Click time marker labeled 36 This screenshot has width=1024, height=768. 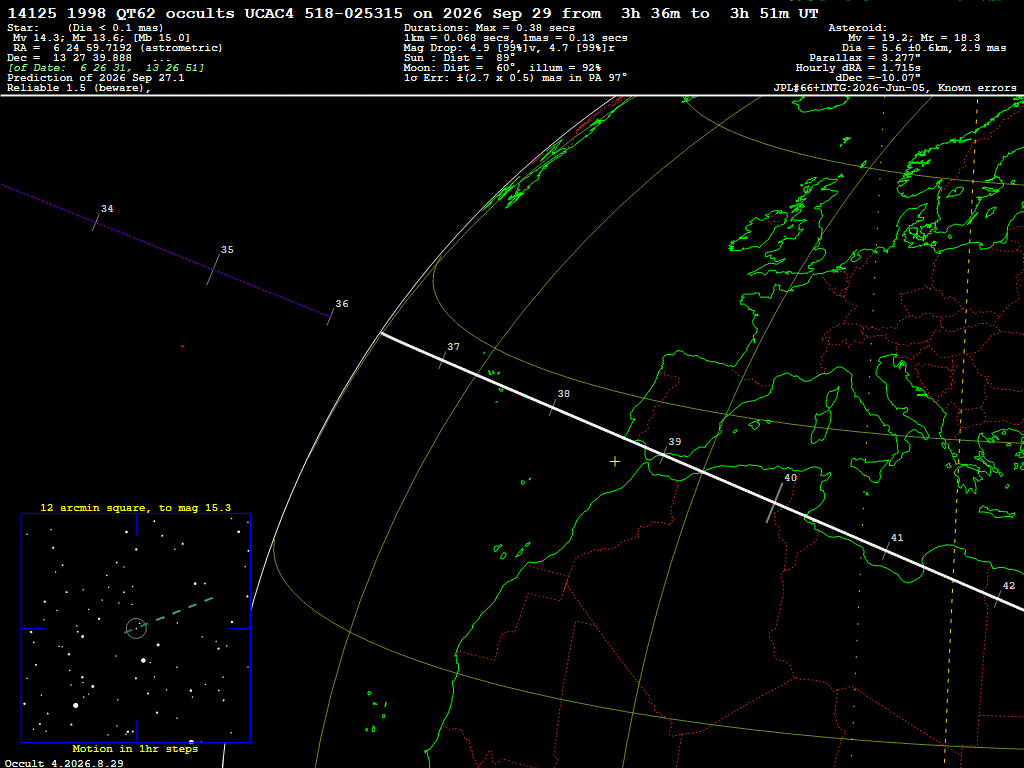pos(342,304)
